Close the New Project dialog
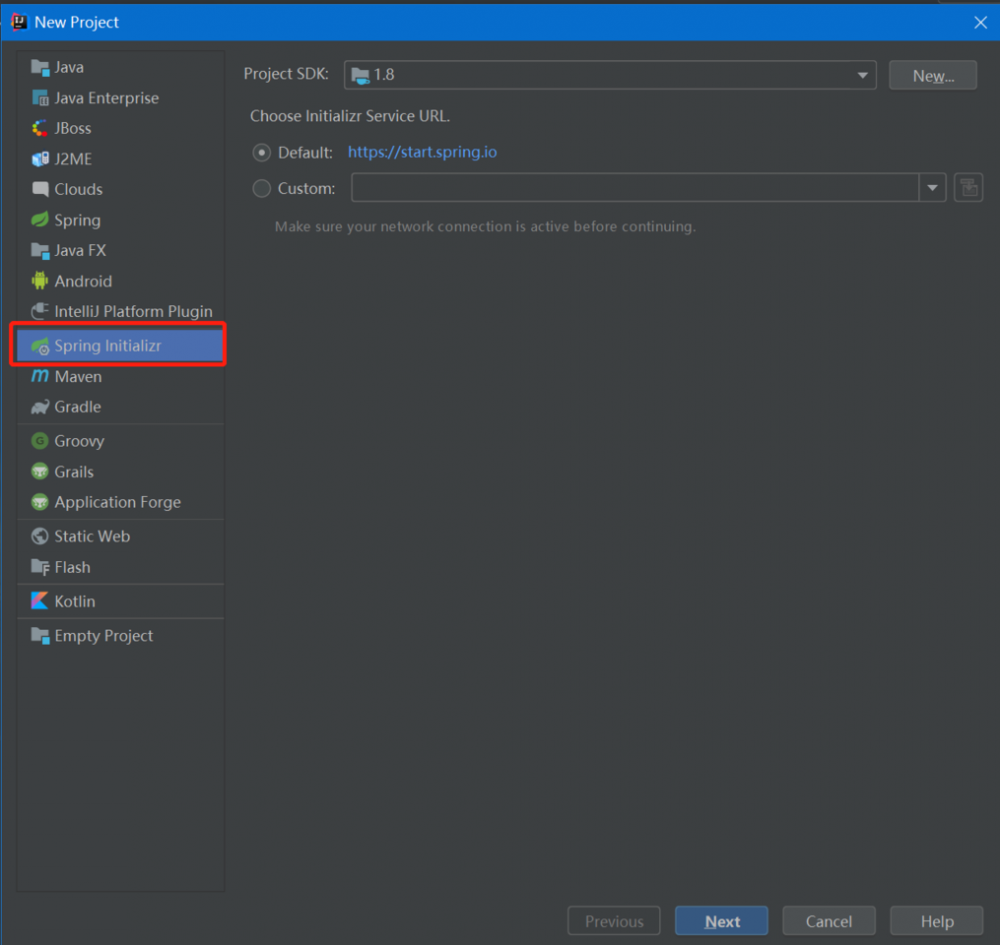 coord(980,22)
